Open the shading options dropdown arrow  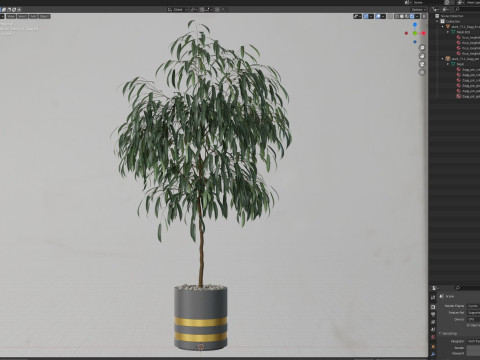click(x=417, y=16)
